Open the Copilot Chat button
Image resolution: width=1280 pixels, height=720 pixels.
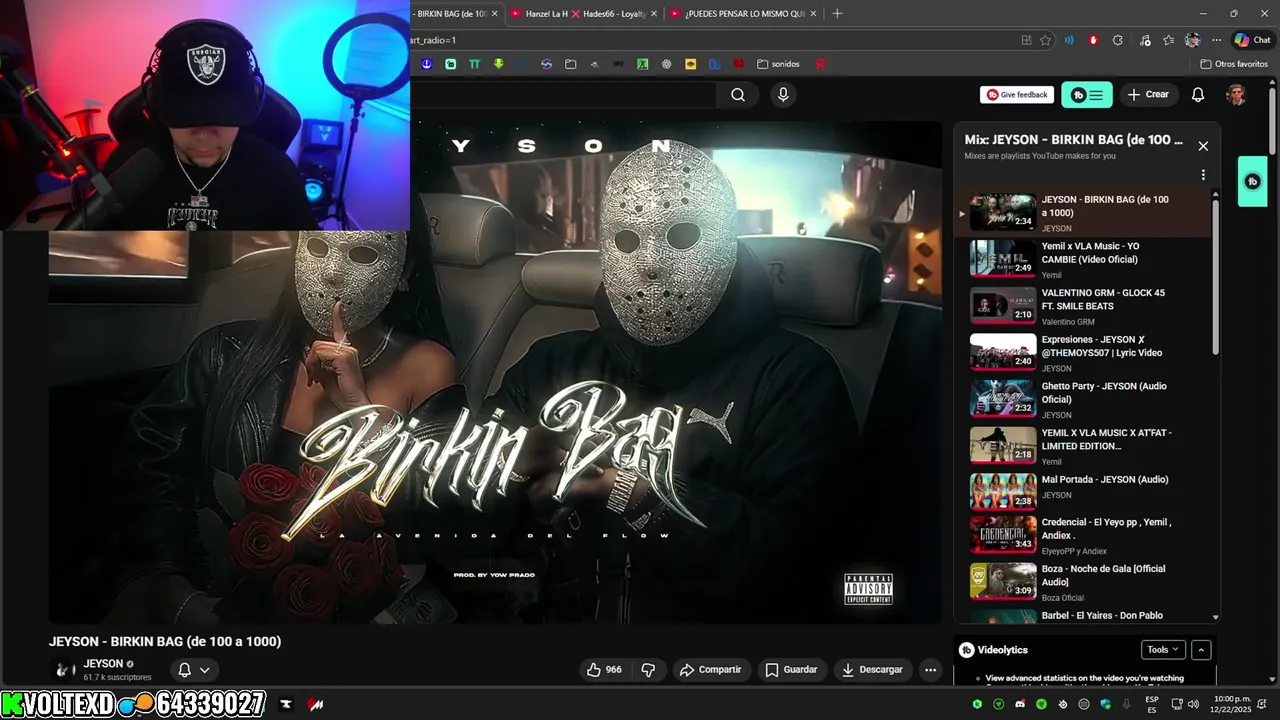(x=1252, y=40)
